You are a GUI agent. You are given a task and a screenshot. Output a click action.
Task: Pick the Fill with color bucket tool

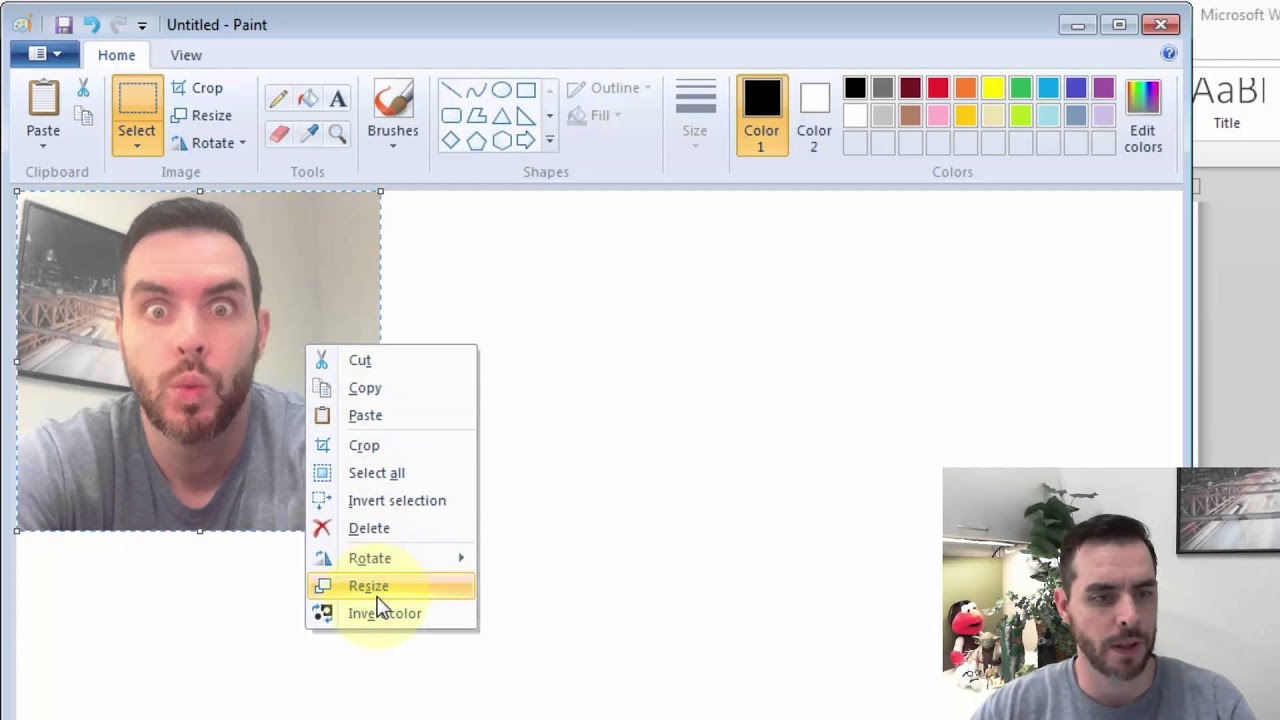point(308,98)
